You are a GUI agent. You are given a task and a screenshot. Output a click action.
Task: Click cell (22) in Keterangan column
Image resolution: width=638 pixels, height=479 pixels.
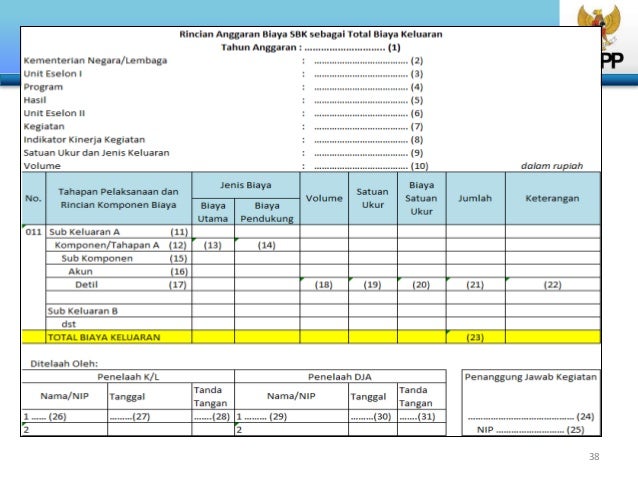[x=552, y=285]
